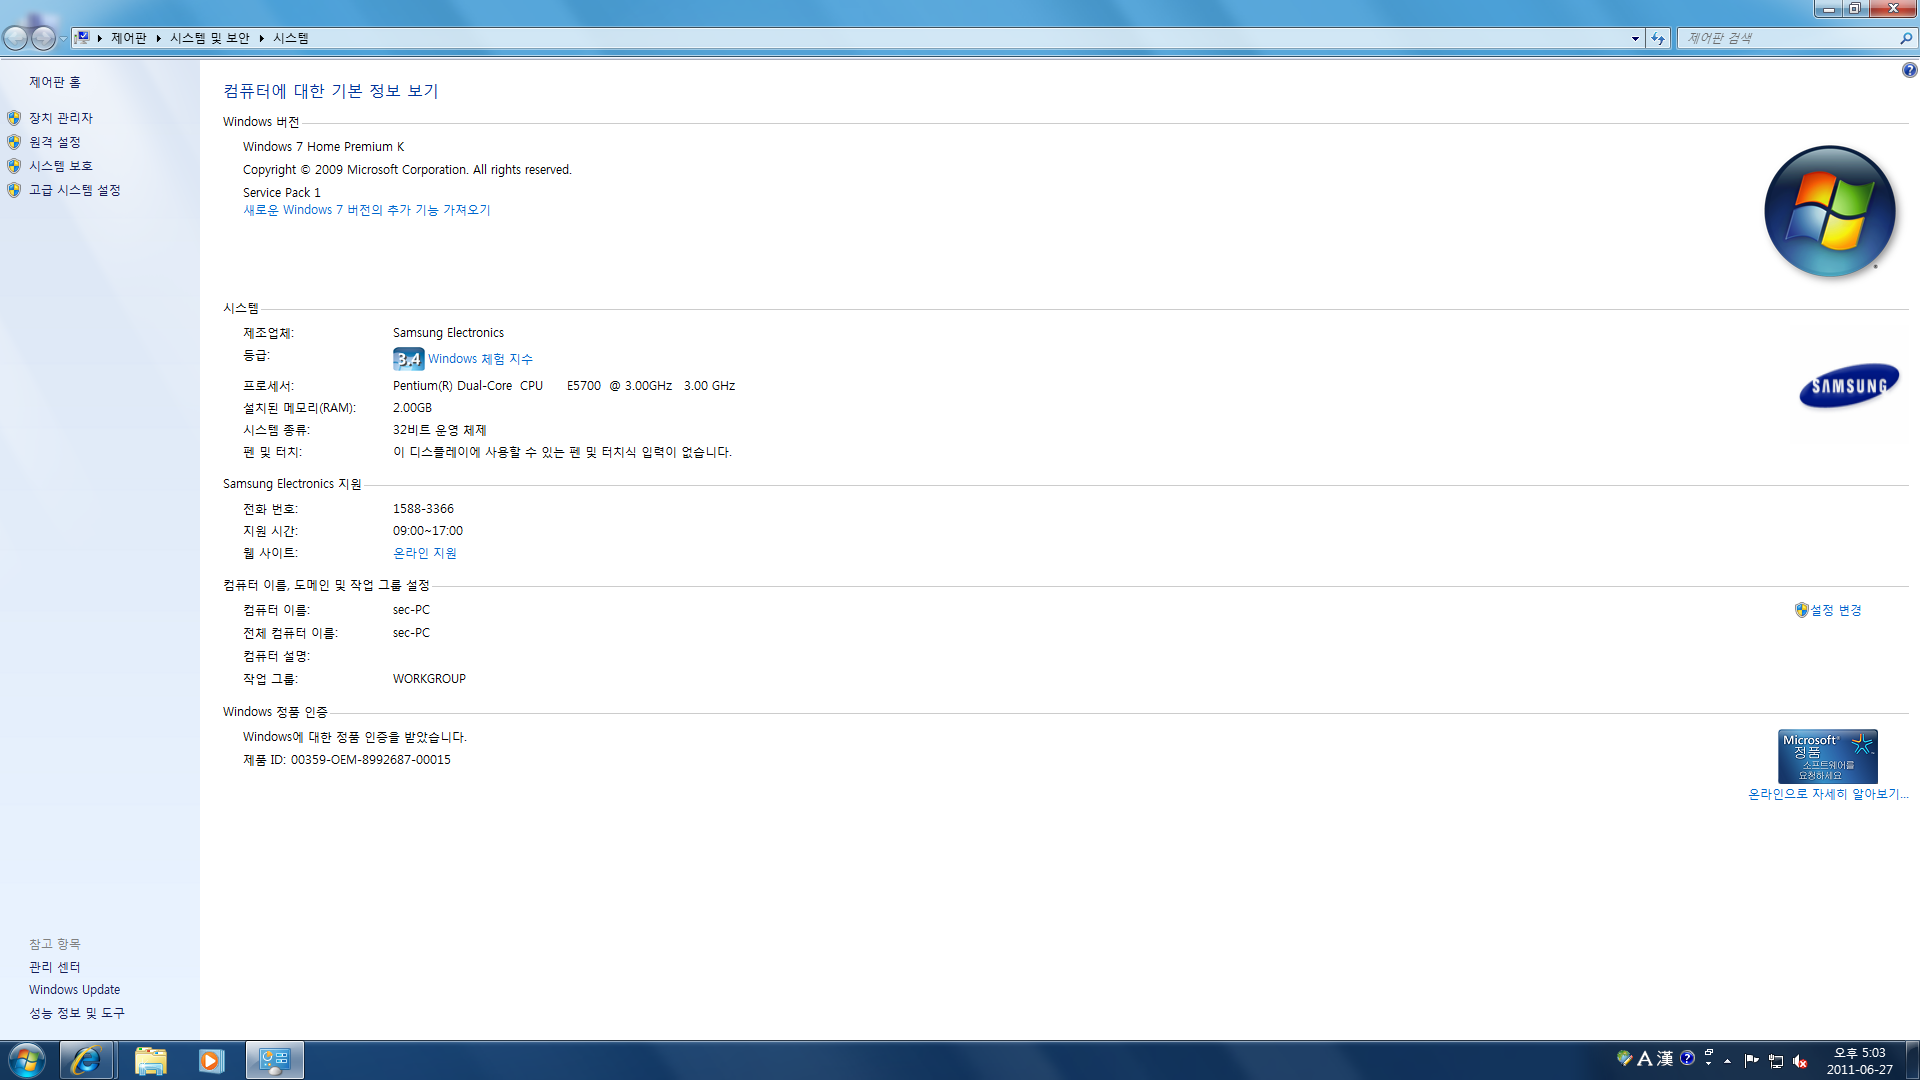This screenshot has width=1920, height=1080.
Task: Click the 3.4 experience index score badge
Action: (x=408, y=359)
